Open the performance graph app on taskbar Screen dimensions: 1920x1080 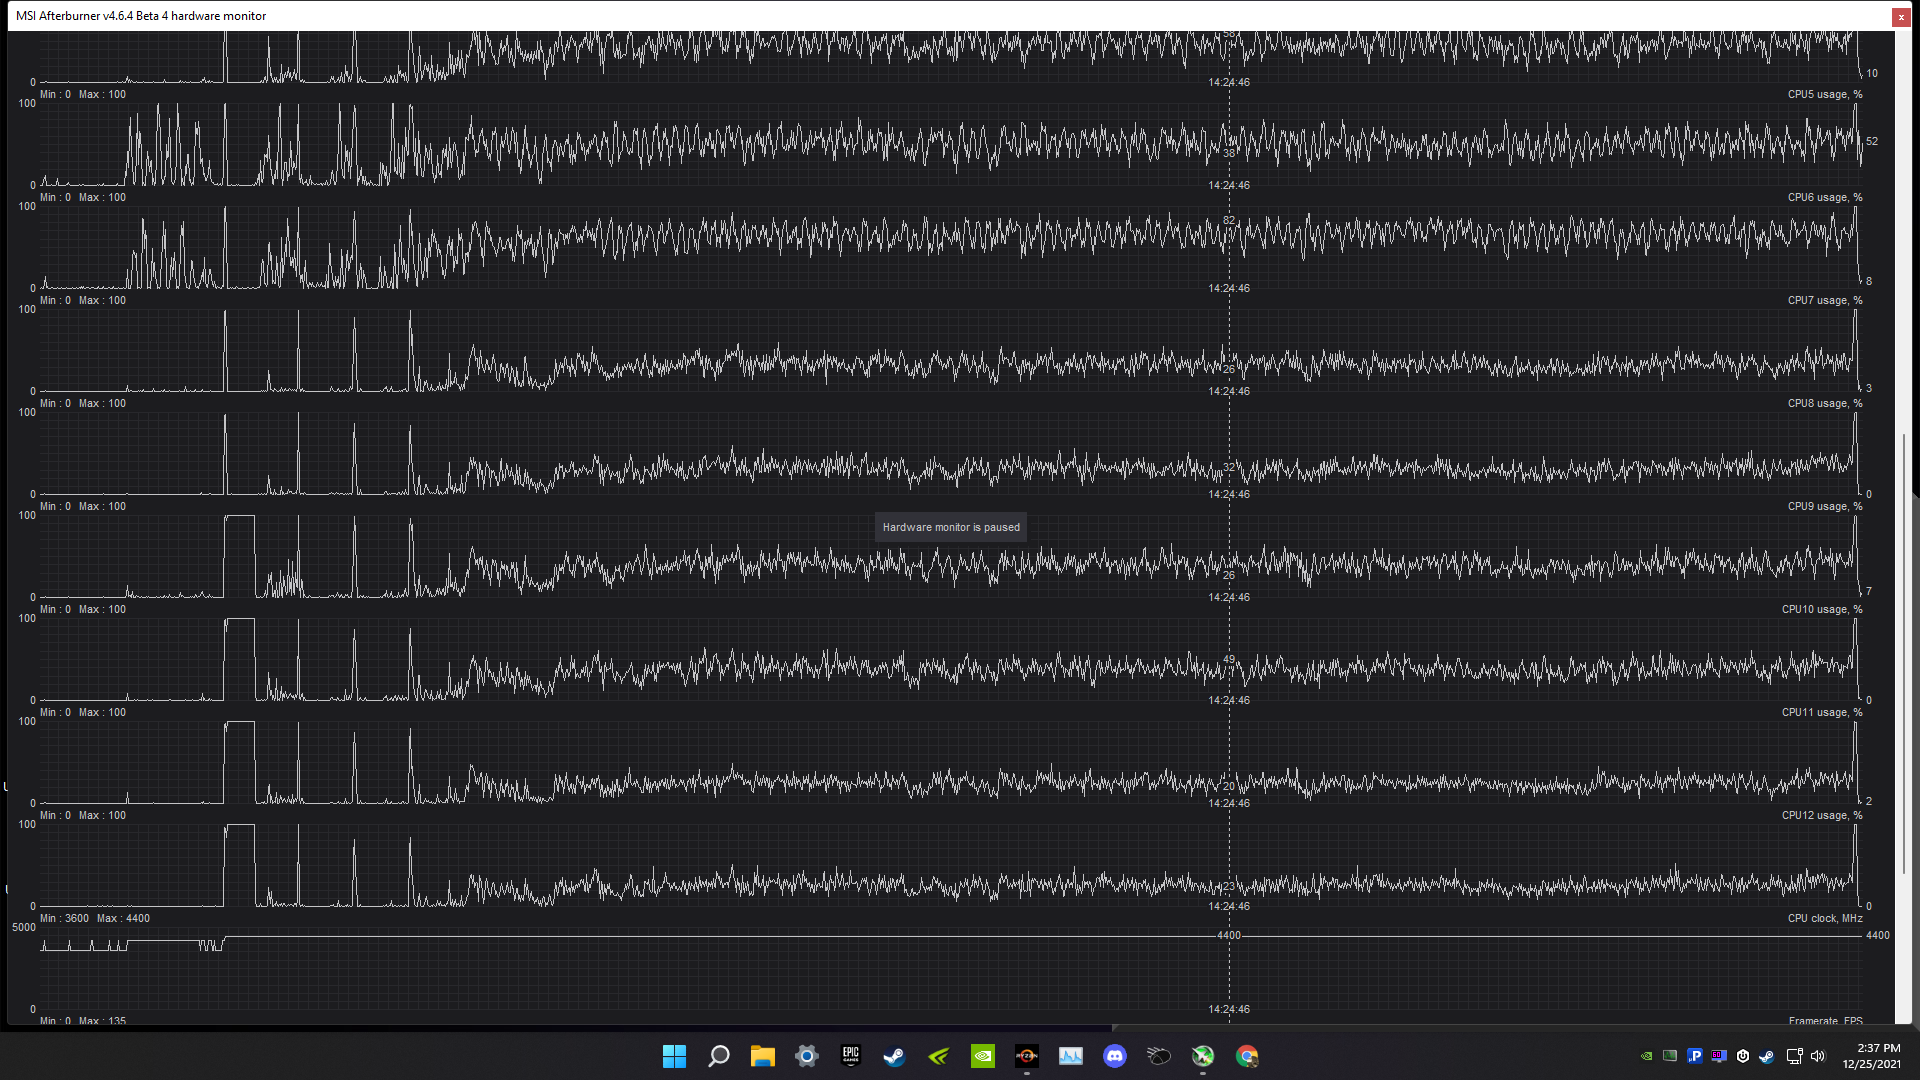coord(1070,1056)
